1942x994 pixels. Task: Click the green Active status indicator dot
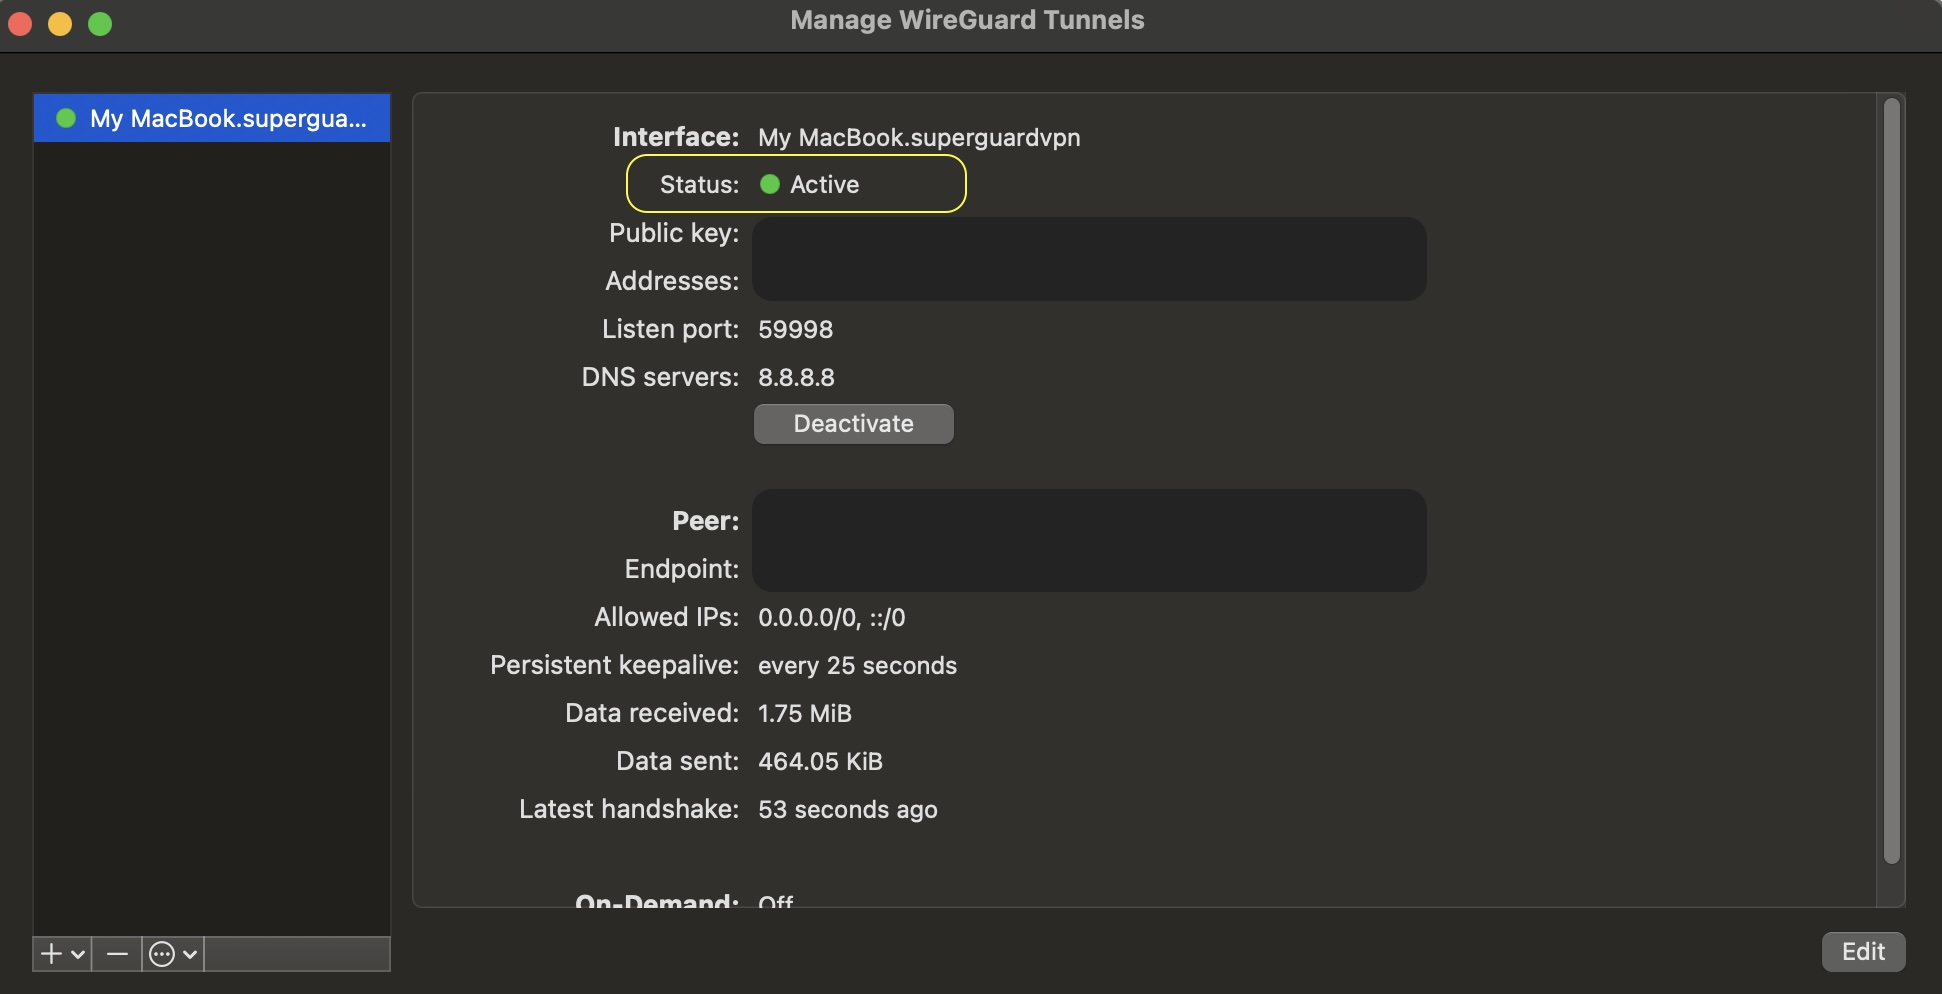(770, 184)
